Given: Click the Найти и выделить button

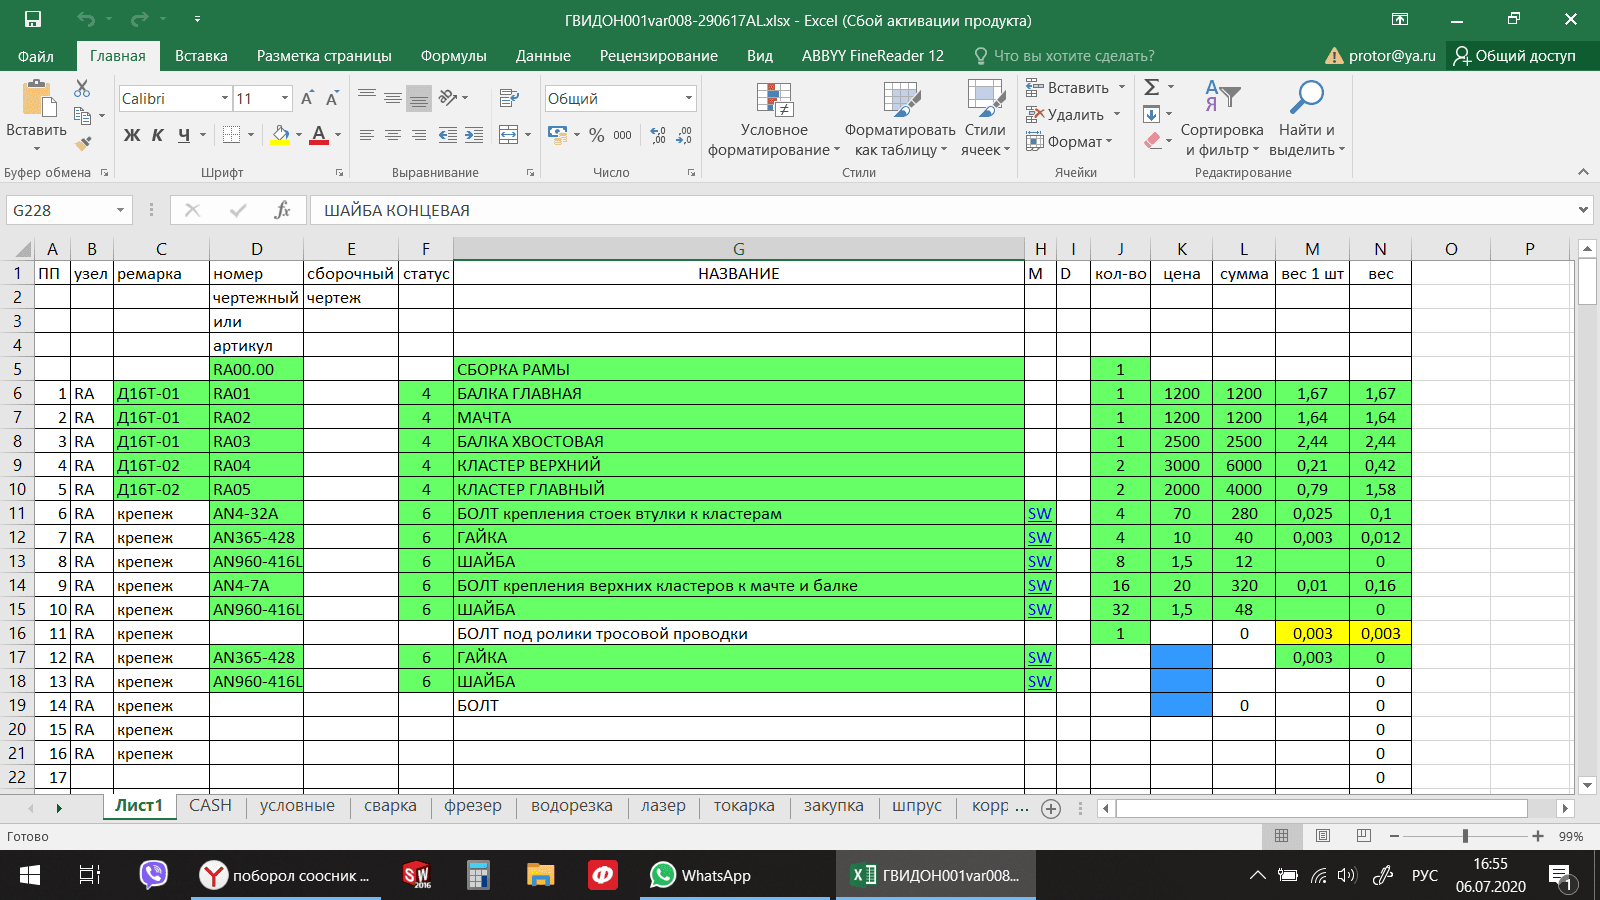Looking at the screenshot, I should (x=1307, y=119).
